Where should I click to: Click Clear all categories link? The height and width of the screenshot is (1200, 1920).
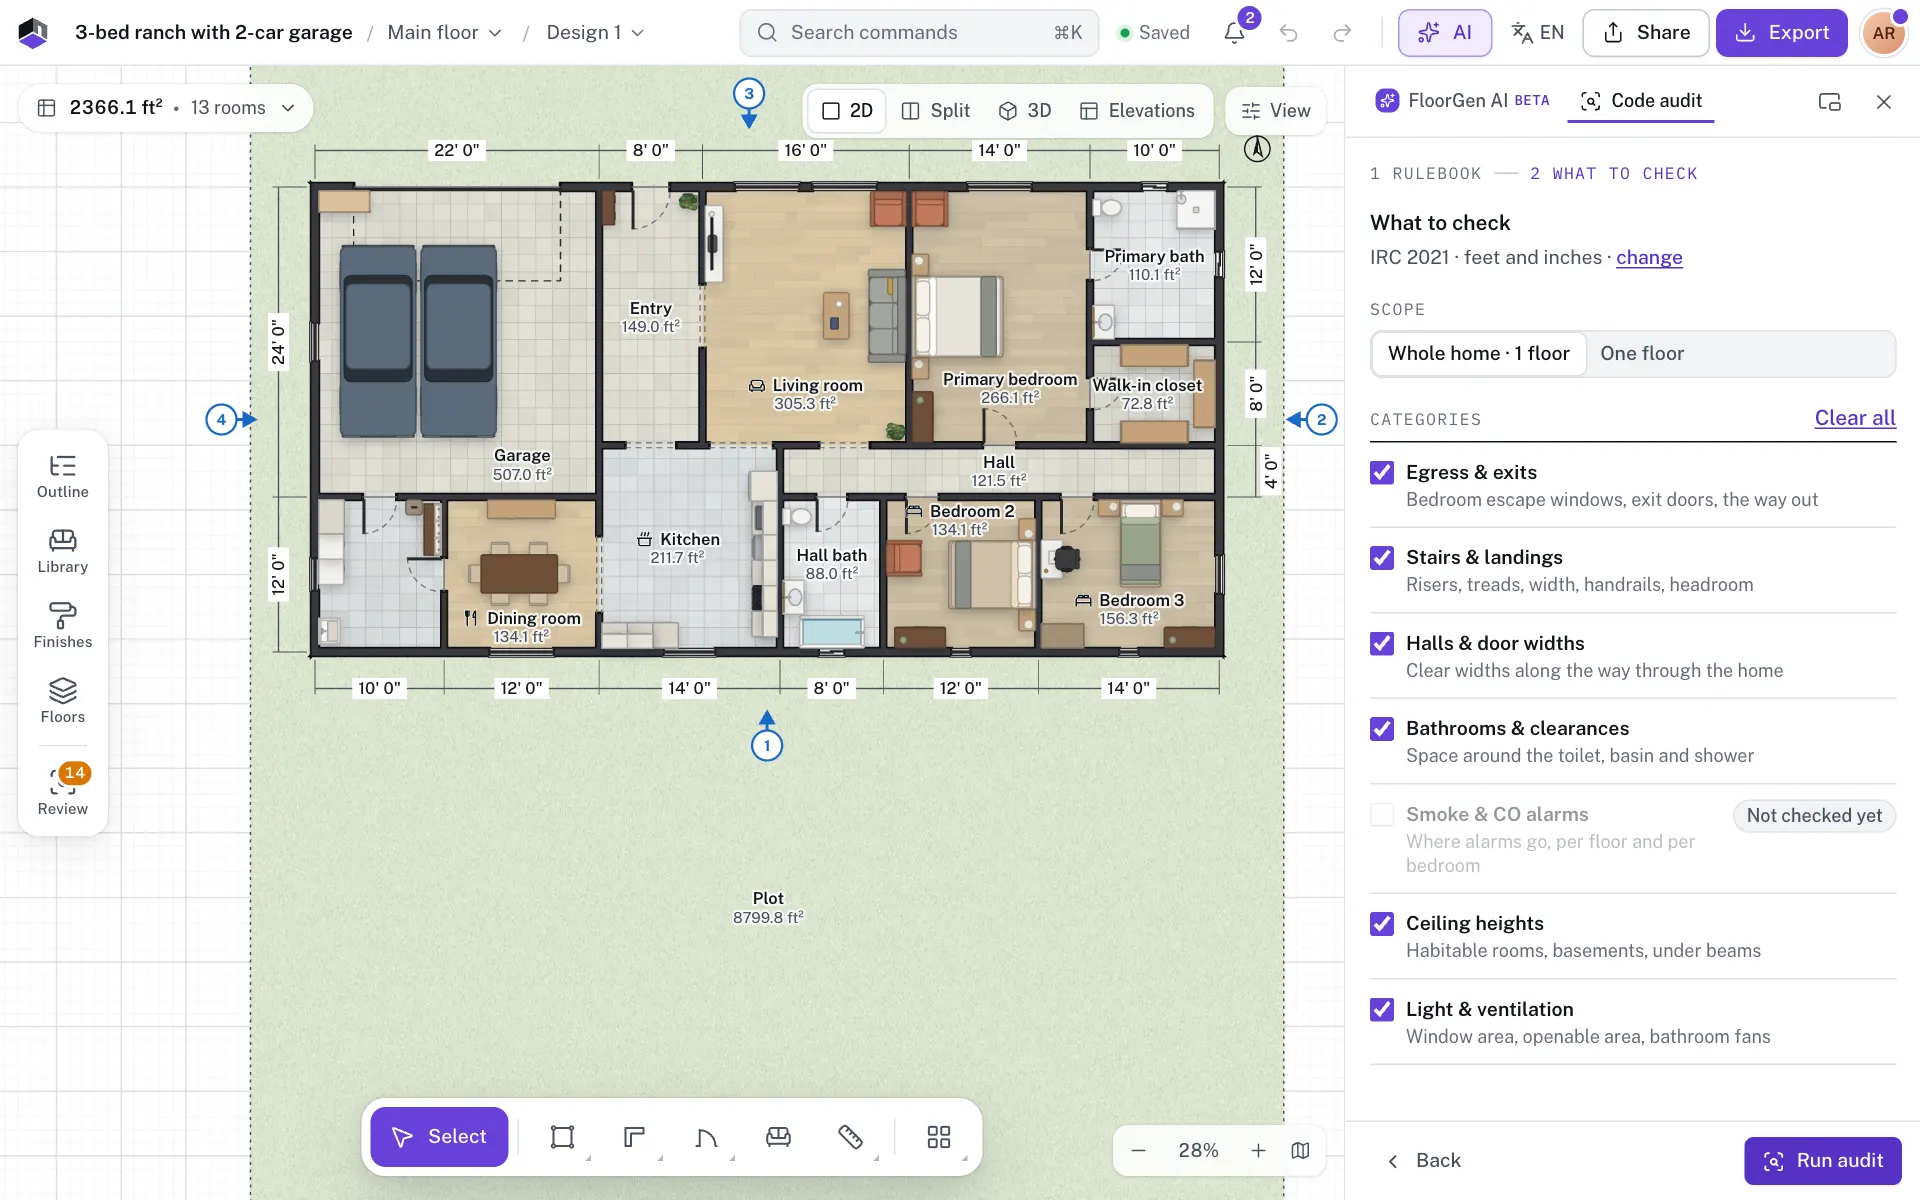point(1855,418)
